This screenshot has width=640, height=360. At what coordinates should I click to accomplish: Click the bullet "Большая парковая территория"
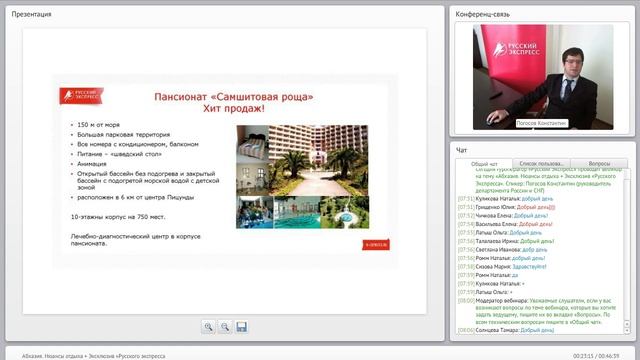point(124,135)
